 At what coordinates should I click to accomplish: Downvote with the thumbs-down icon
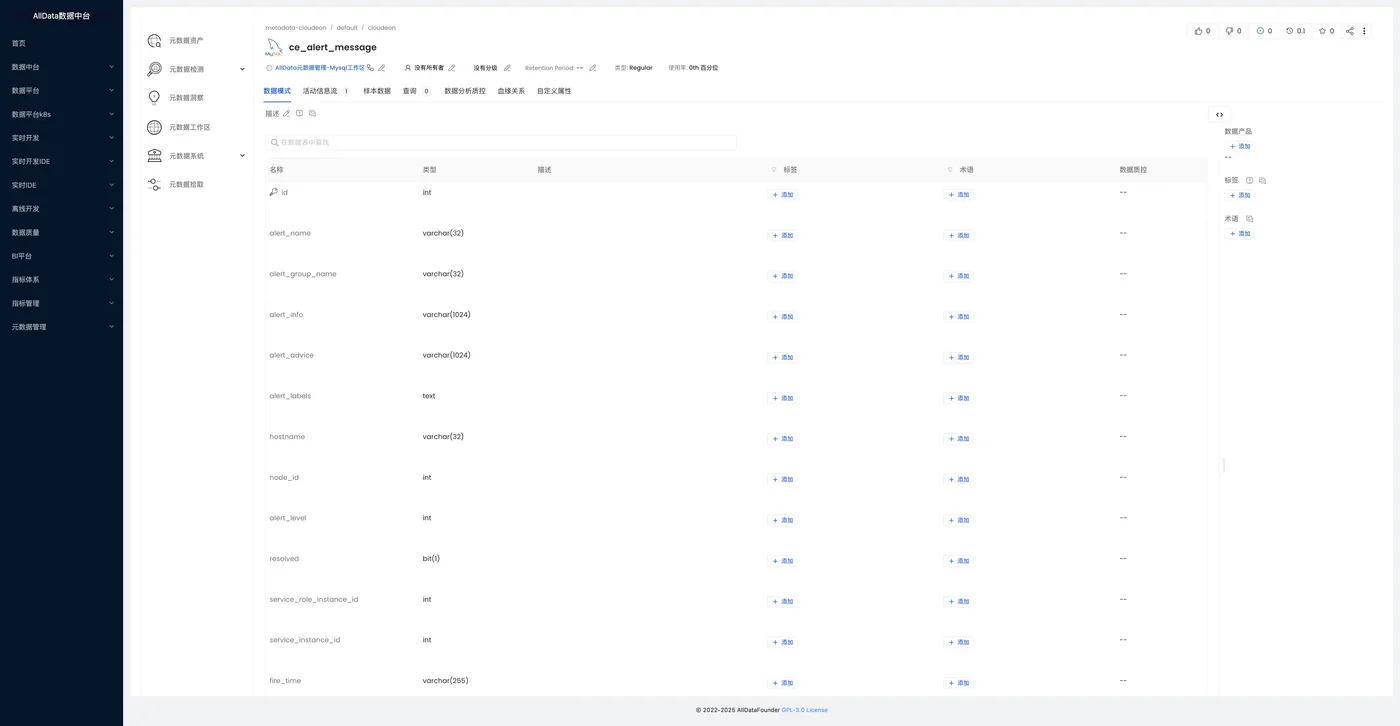[x=1233, y=31]
